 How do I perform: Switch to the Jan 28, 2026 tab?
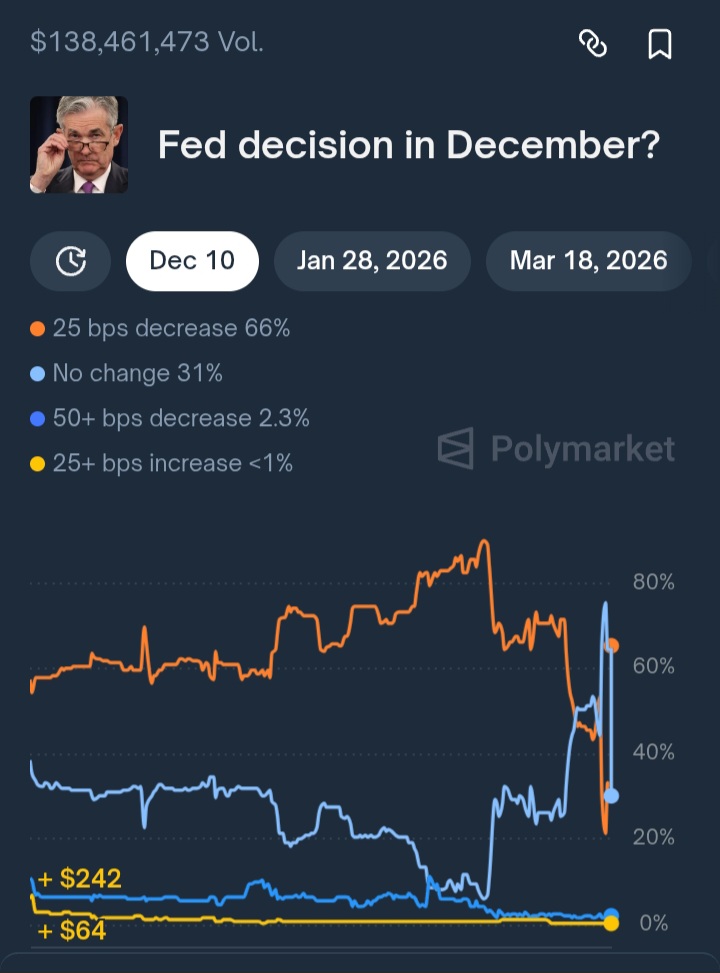[372, 261]
